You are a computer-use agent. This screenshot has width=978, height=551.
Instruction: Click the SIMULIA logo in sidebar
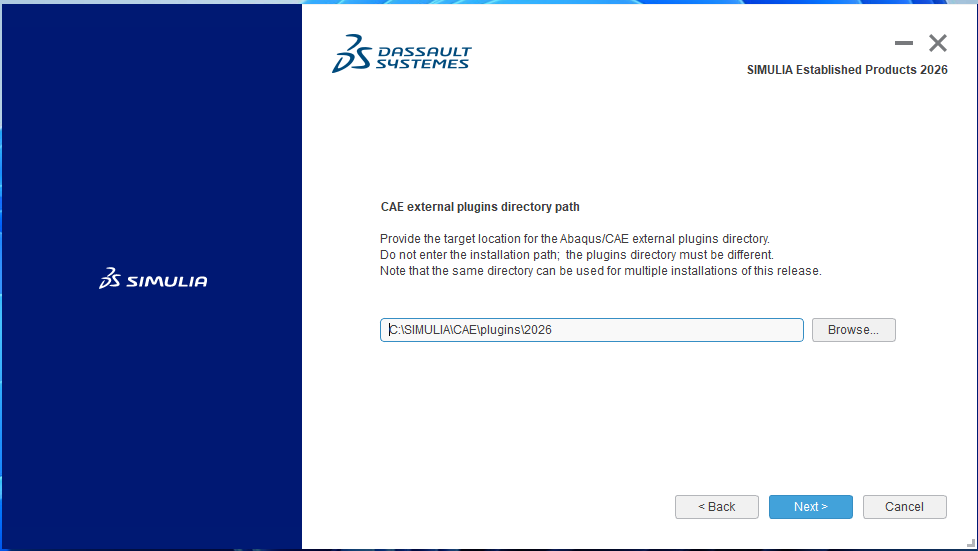click(153, 278)
